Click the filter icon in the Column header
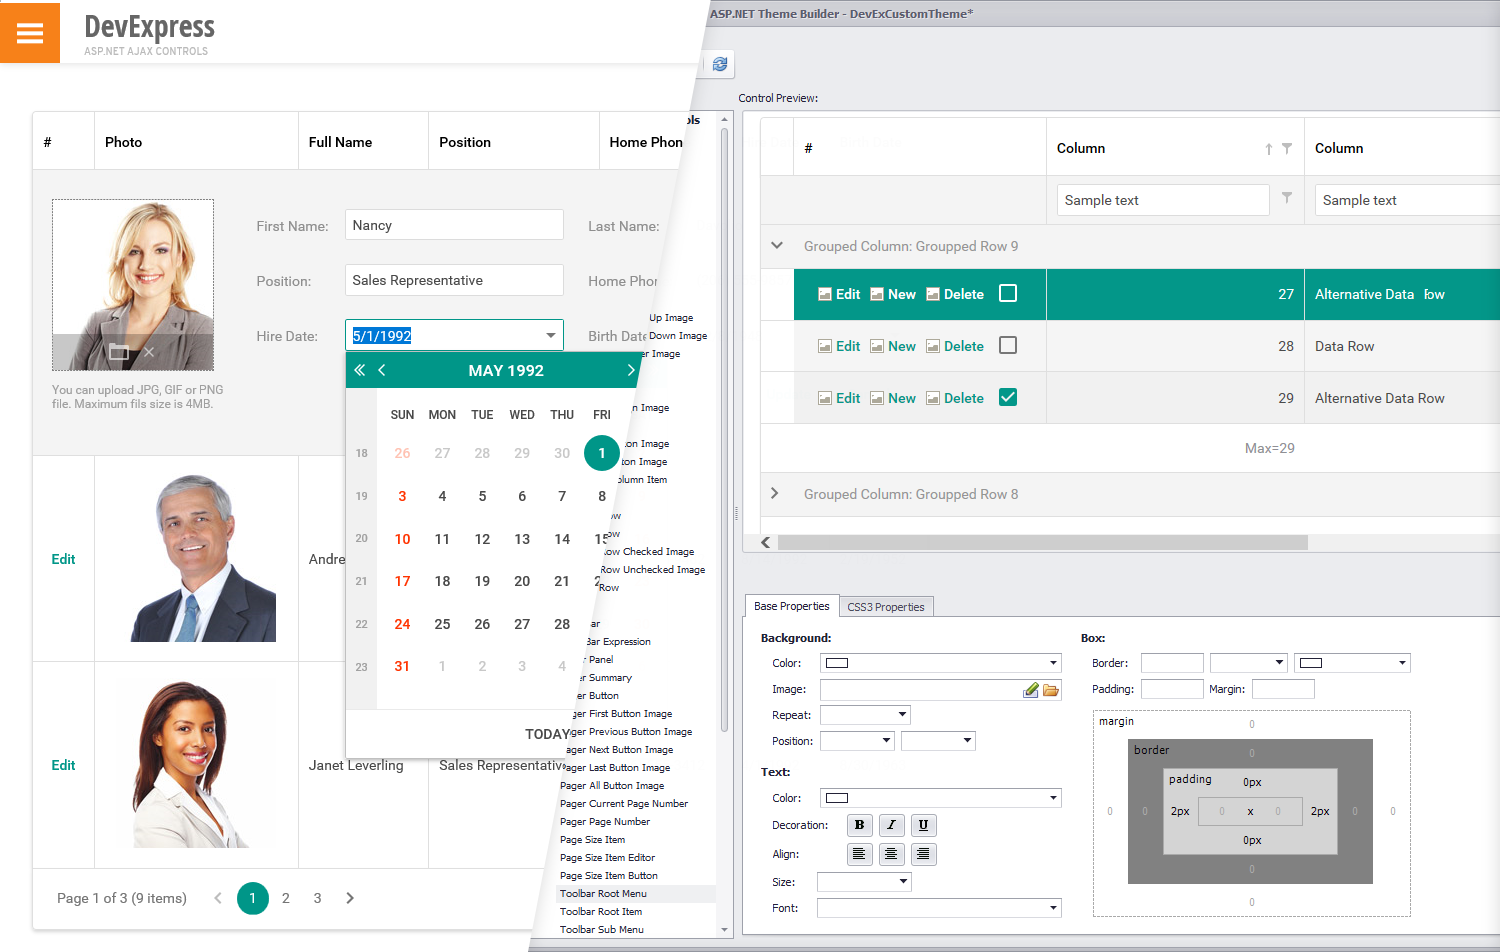1500x952 pixels. (x=1287, y=147)
